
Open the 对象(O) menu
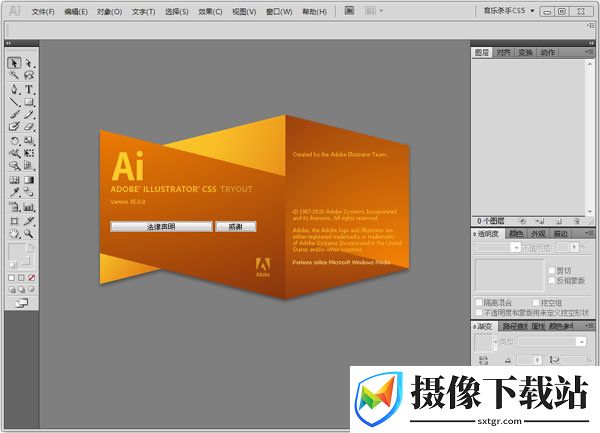tap(109, 12)
